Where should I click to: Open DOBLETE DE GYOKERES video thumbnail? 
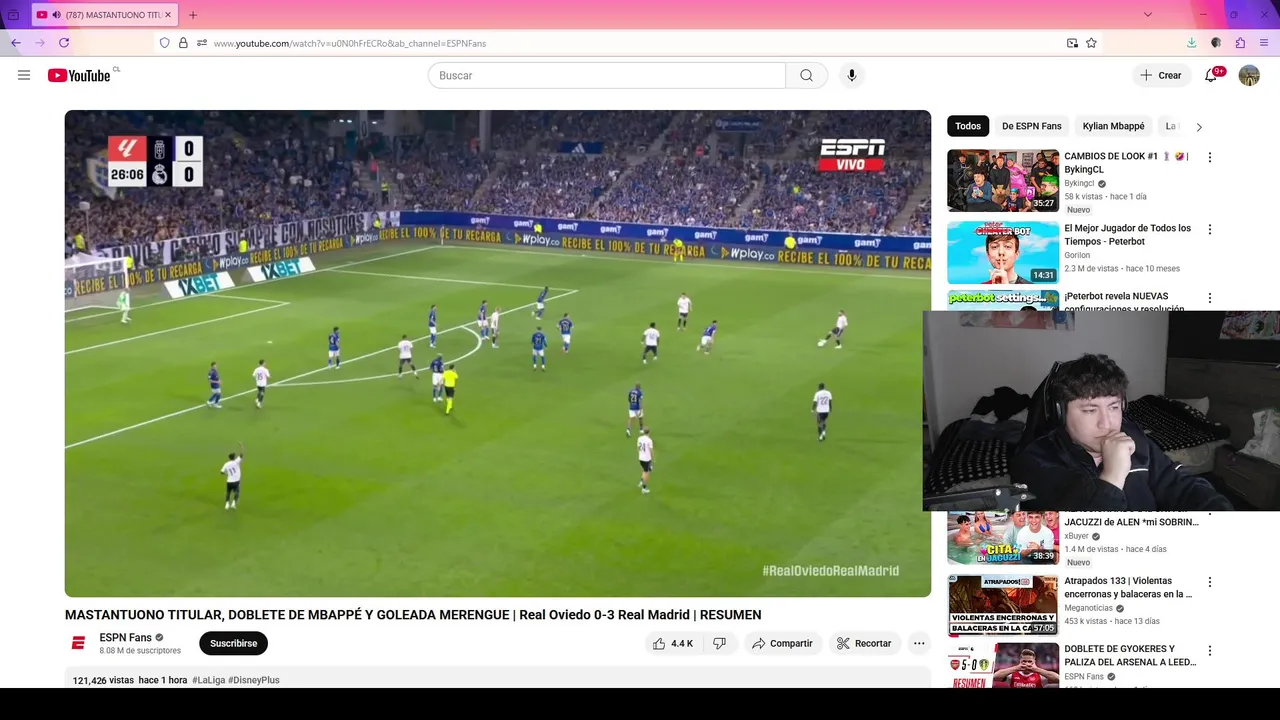click(x=1003, y=665)
